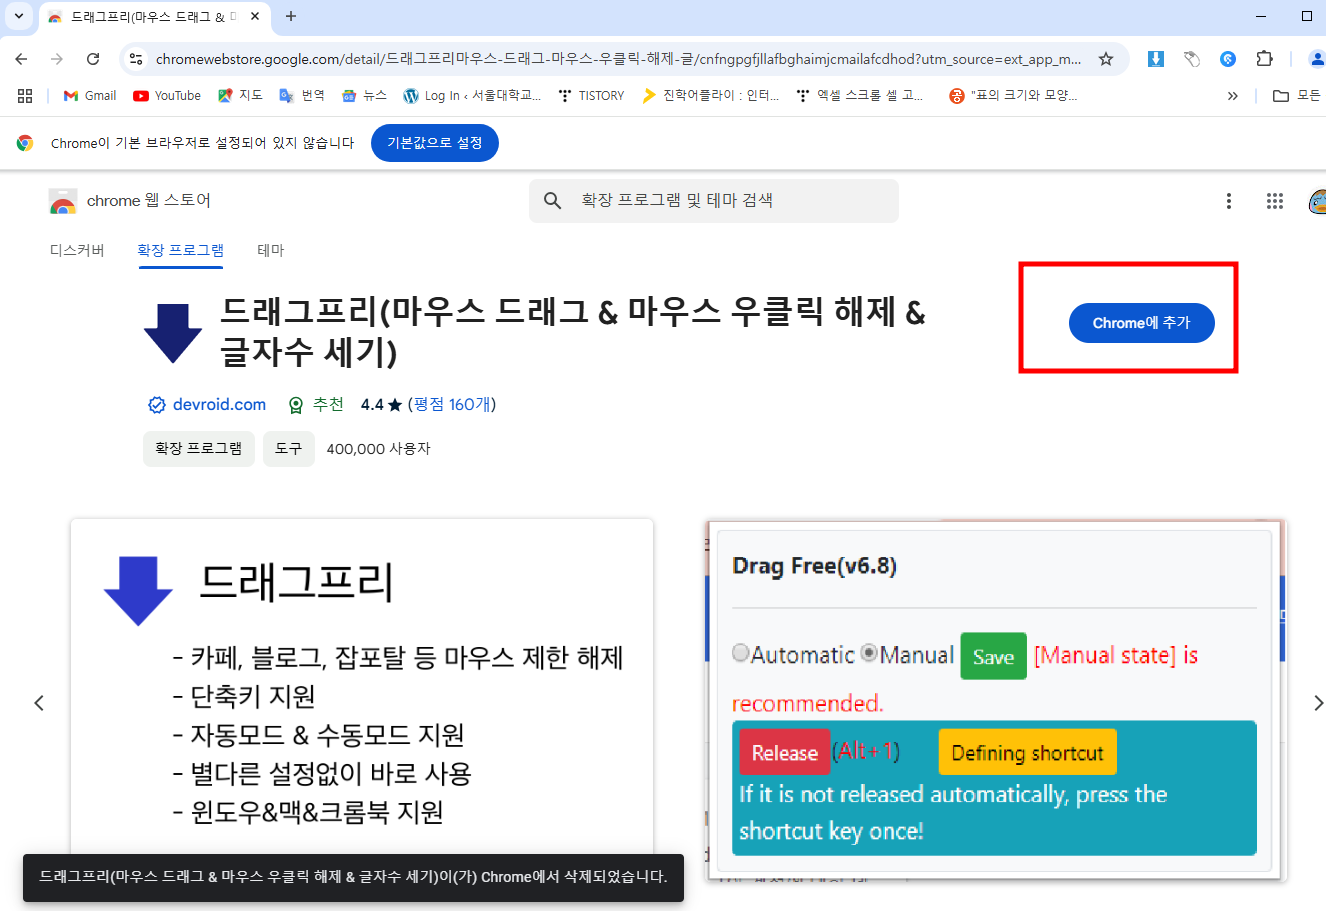Open the Chrome profile icon in toolbar
This screenshot has width=1326, height=911.
(x=1317, y=59)
